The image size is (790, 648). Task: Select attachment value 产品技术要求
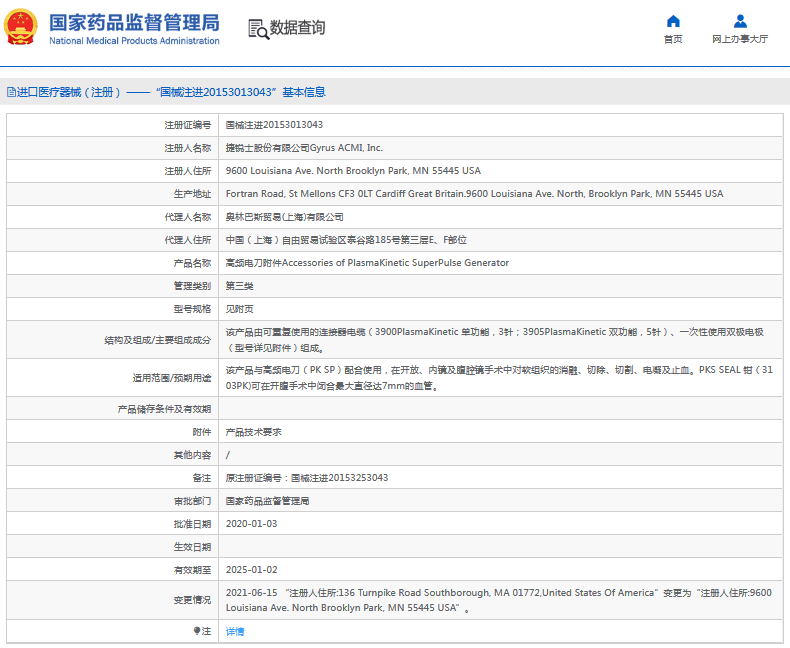coord(253,432)
